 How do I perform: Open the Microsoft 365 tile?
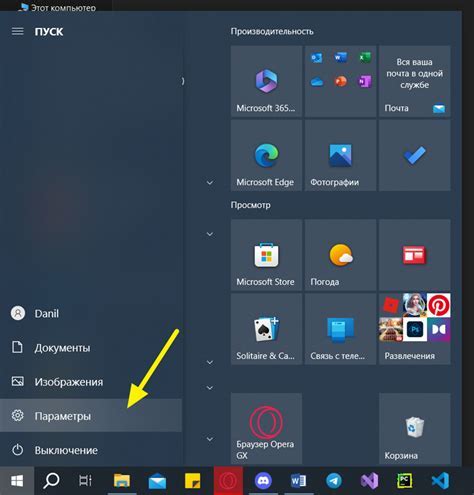point(266,81)
